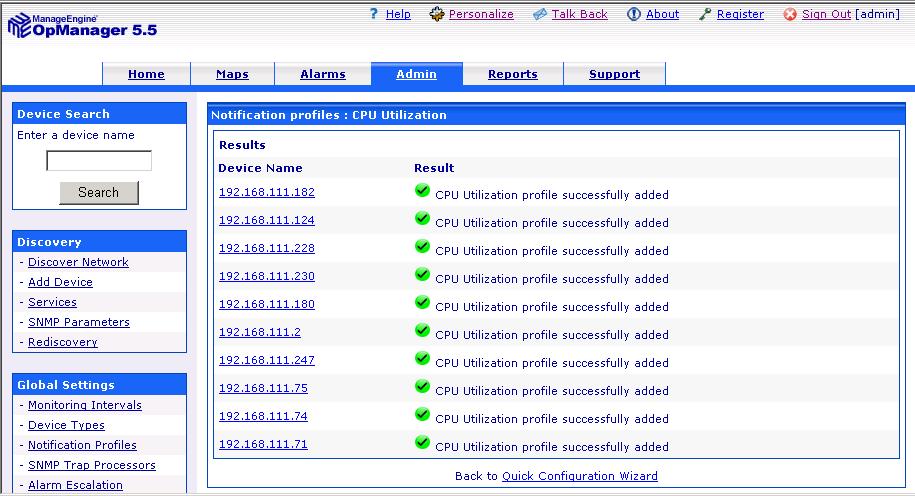The image size is (915, 496).
Task: Click the Device Name column header
Action: (x=260, y=168)
